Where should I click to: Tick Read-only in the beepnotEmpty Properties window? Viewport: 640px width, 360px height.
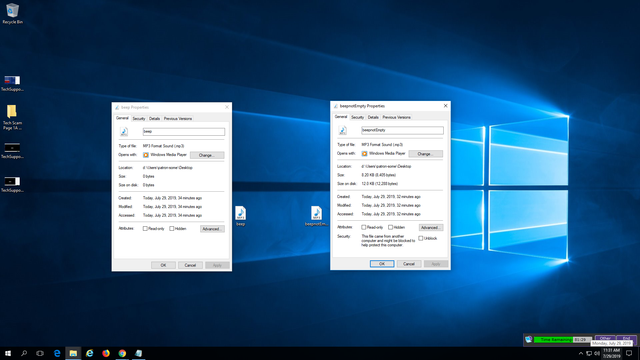364,227
